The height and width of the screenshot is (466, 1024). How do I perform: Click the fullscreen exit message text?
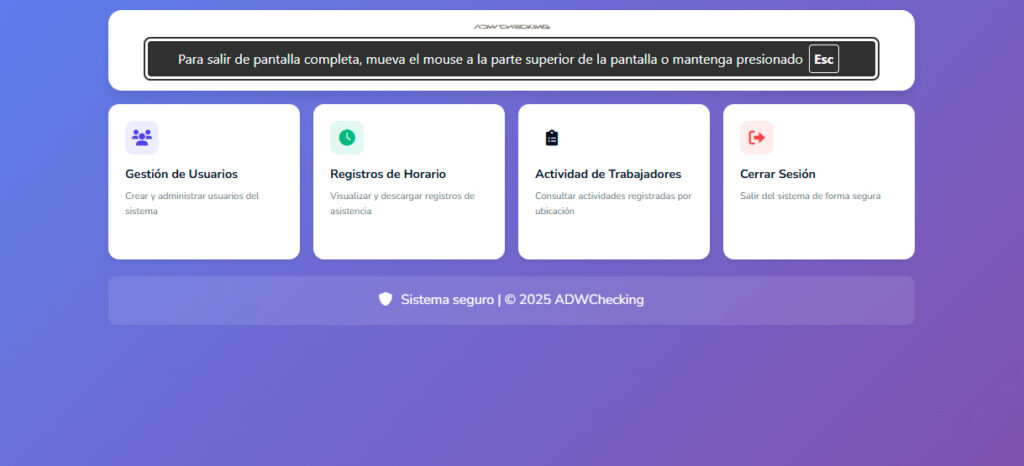pyautogui.click(x=490, y=59)
